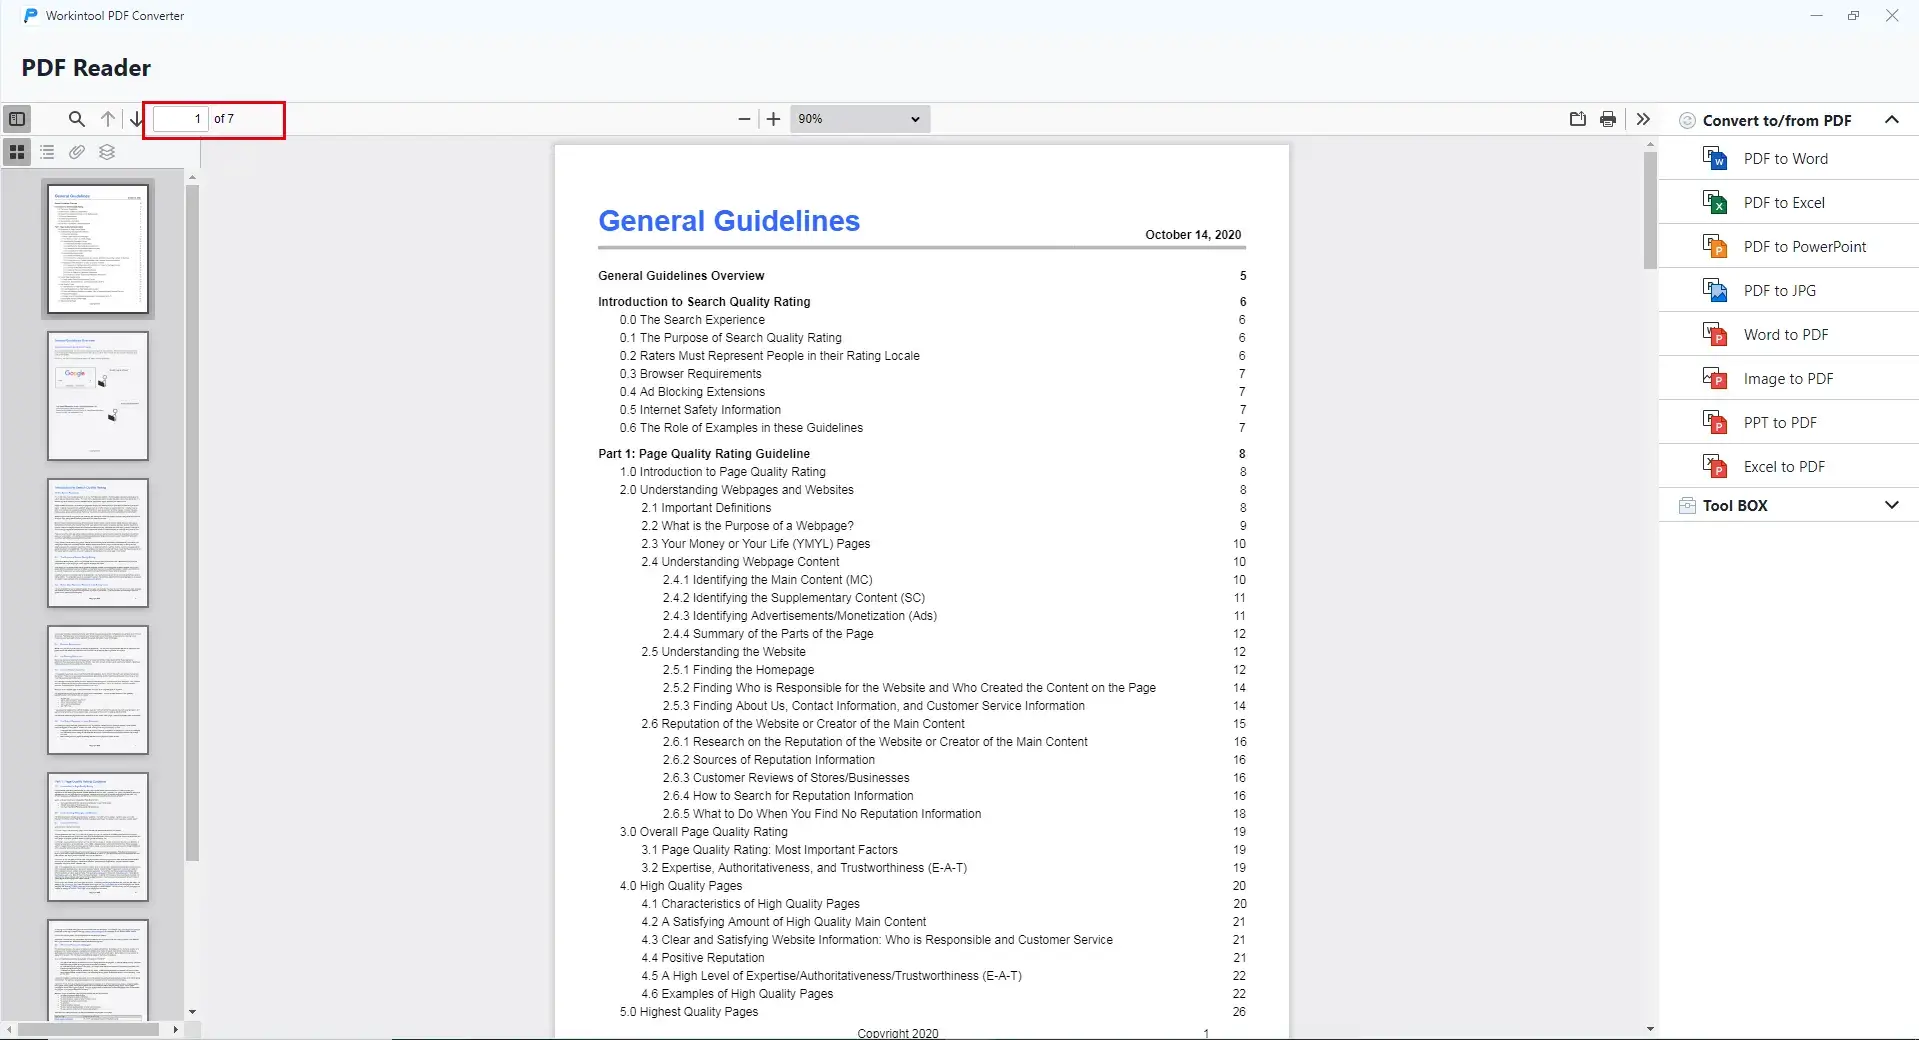Open the search magnifier tool
Screen dimensions: 1919x1040
[76, 119]
